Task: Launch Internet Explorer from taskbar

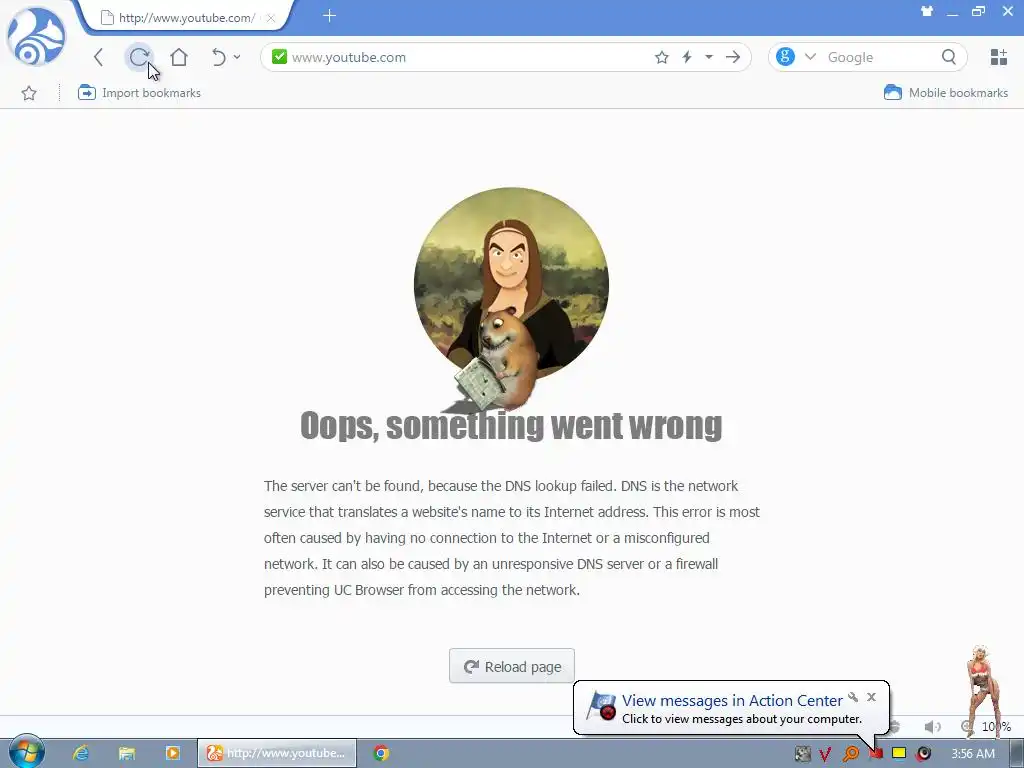Action: point(81,753)
